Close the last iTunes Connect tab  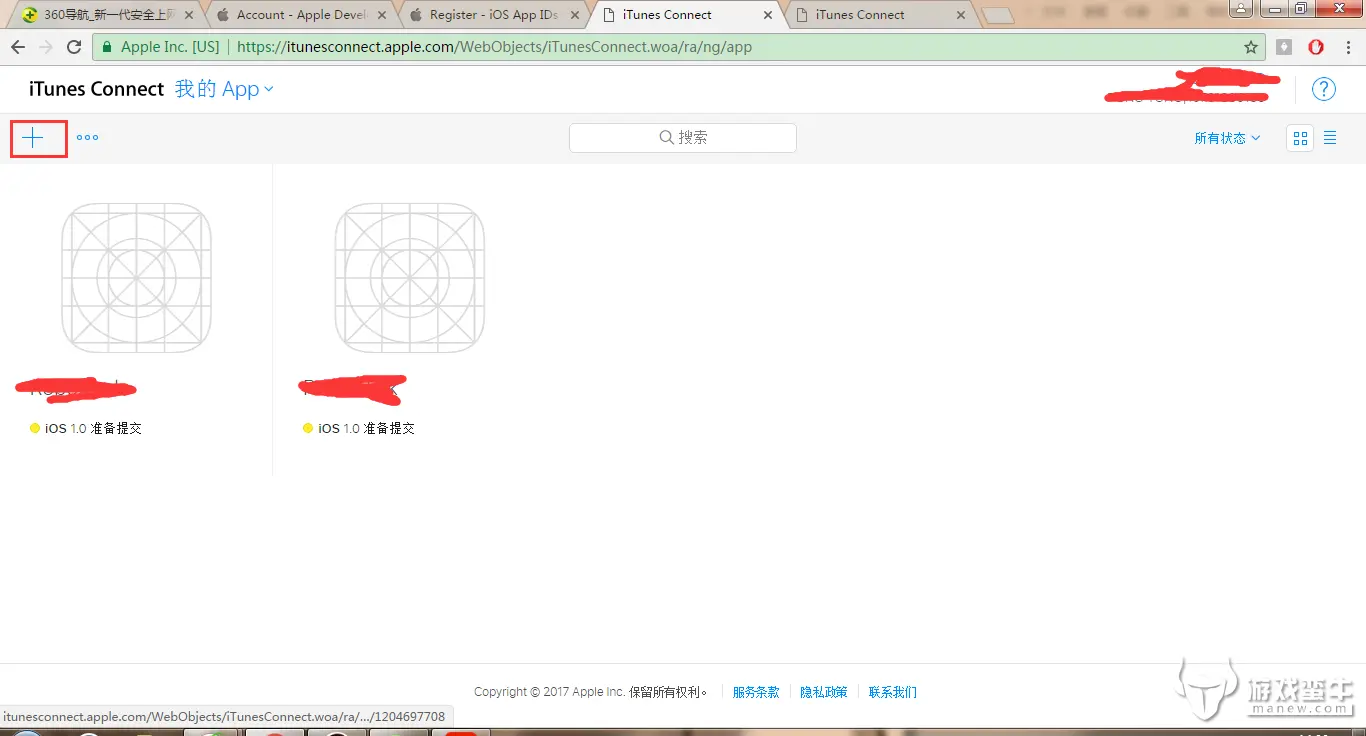[961, 15]
